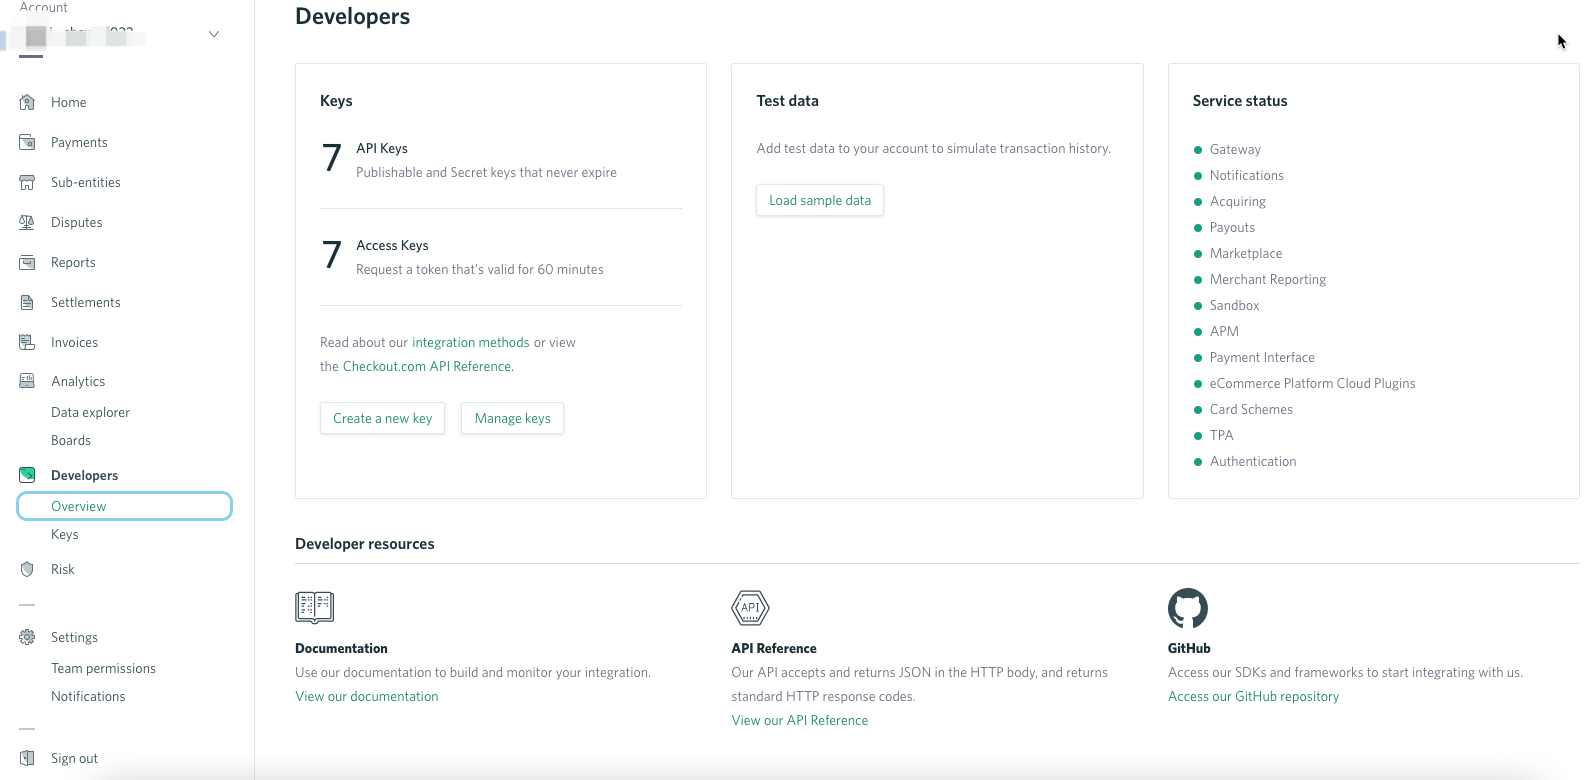The image size is (1592, 780).
Task: Click Sign out
Action: click(74, 758)
